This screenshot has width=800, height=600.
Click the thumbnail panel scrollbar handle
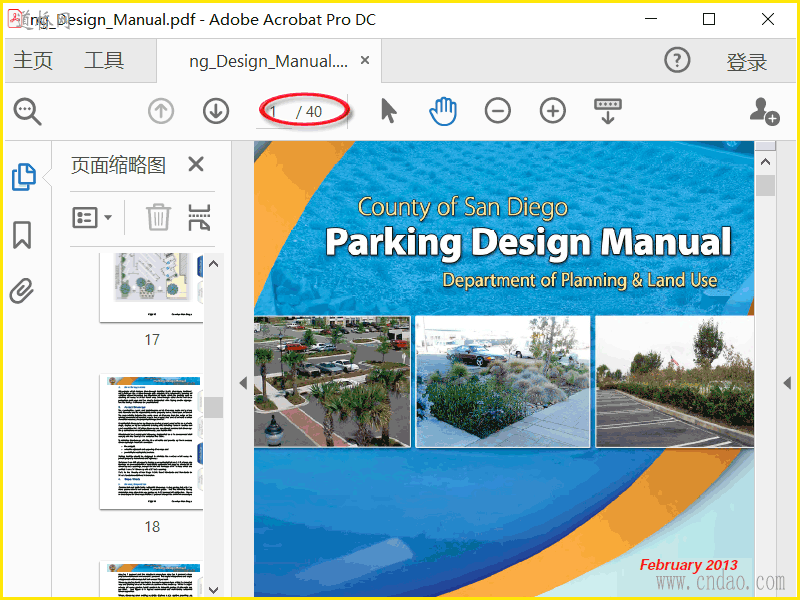(x=214, y=407)
